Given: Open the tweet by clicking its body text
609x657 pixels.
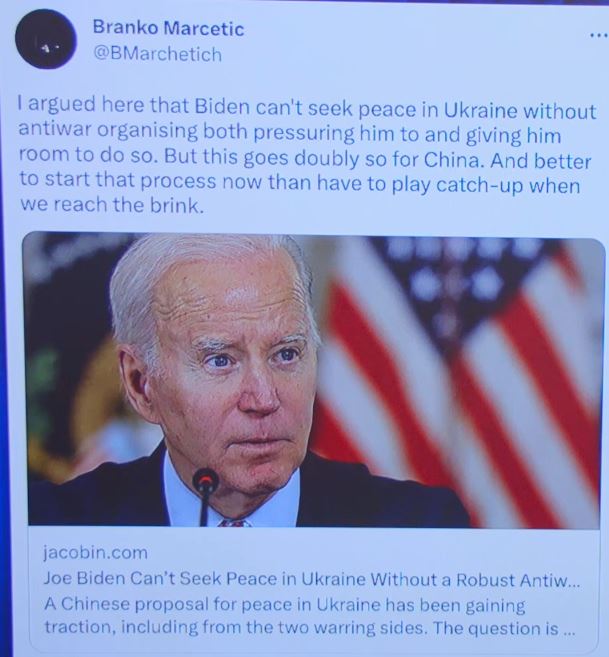Looking at the screenshot, I should point(306,154).
